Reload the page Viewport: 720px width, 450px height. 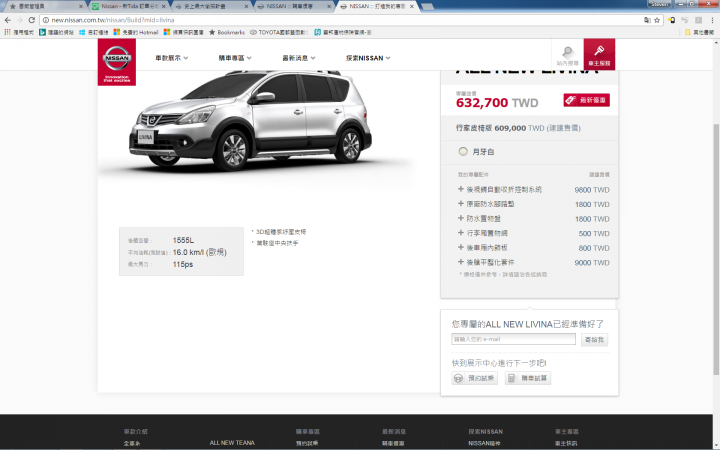(x=32, y=20)
